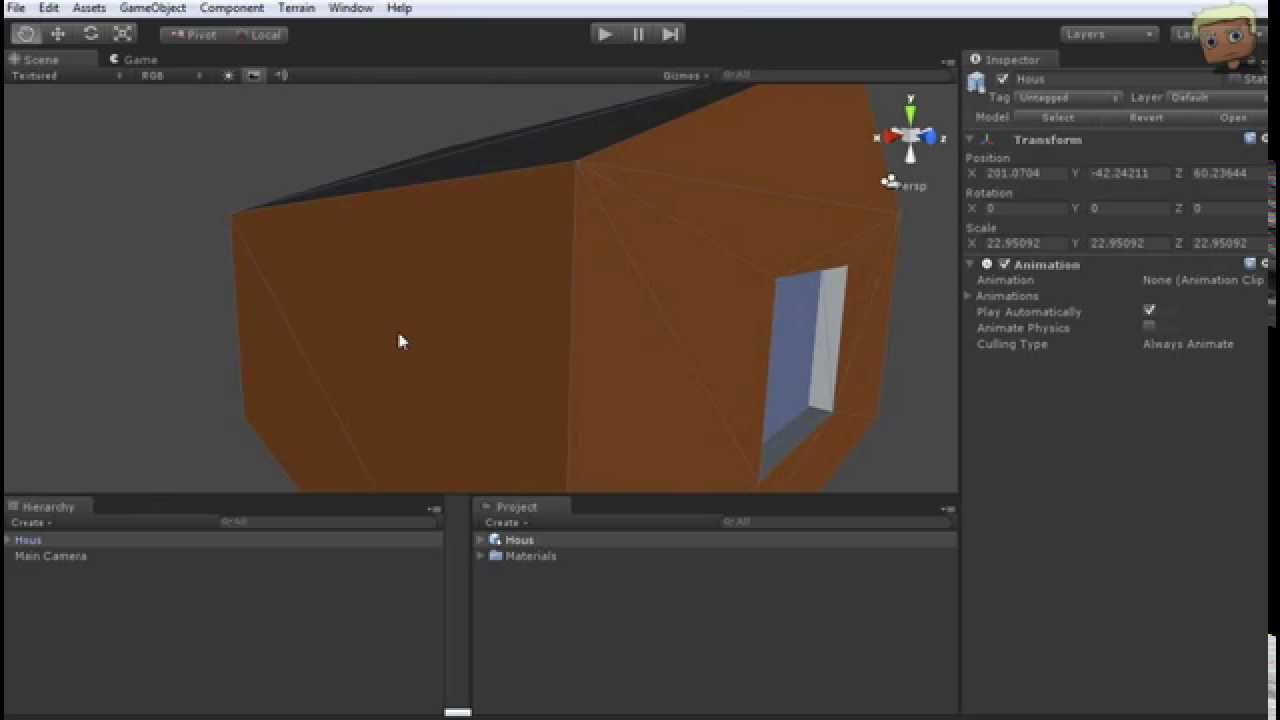The height and width of the screenshot is (720, 1280).
Task: Collapse the Animation component foldout
Action: coord(970,264)
